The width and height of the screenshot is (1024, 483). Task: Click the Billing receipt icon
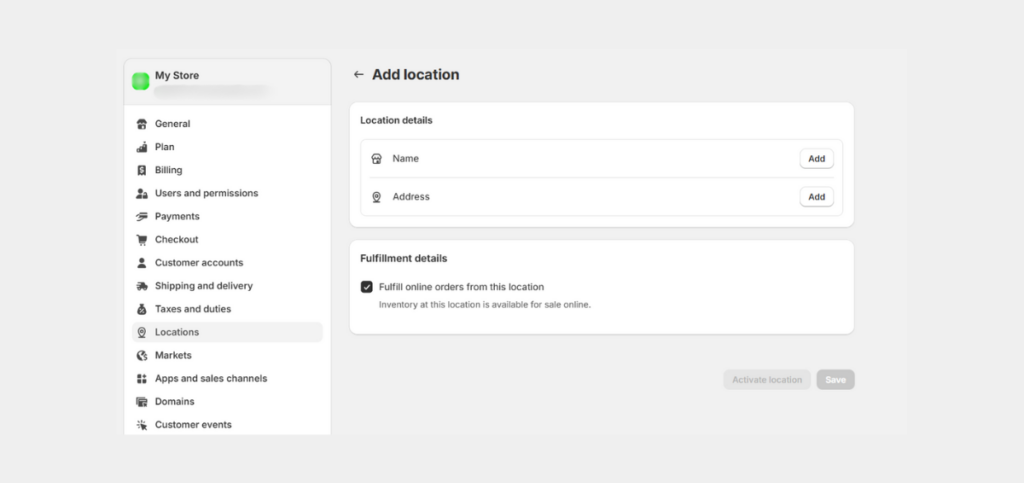pos(142,170)
